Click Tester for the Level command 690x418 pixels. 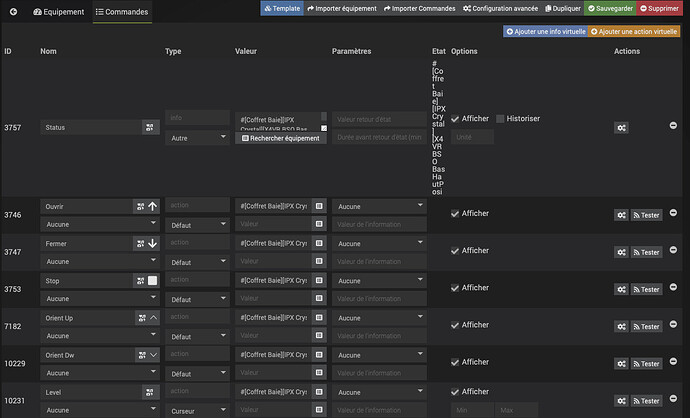tap(646, 401)
